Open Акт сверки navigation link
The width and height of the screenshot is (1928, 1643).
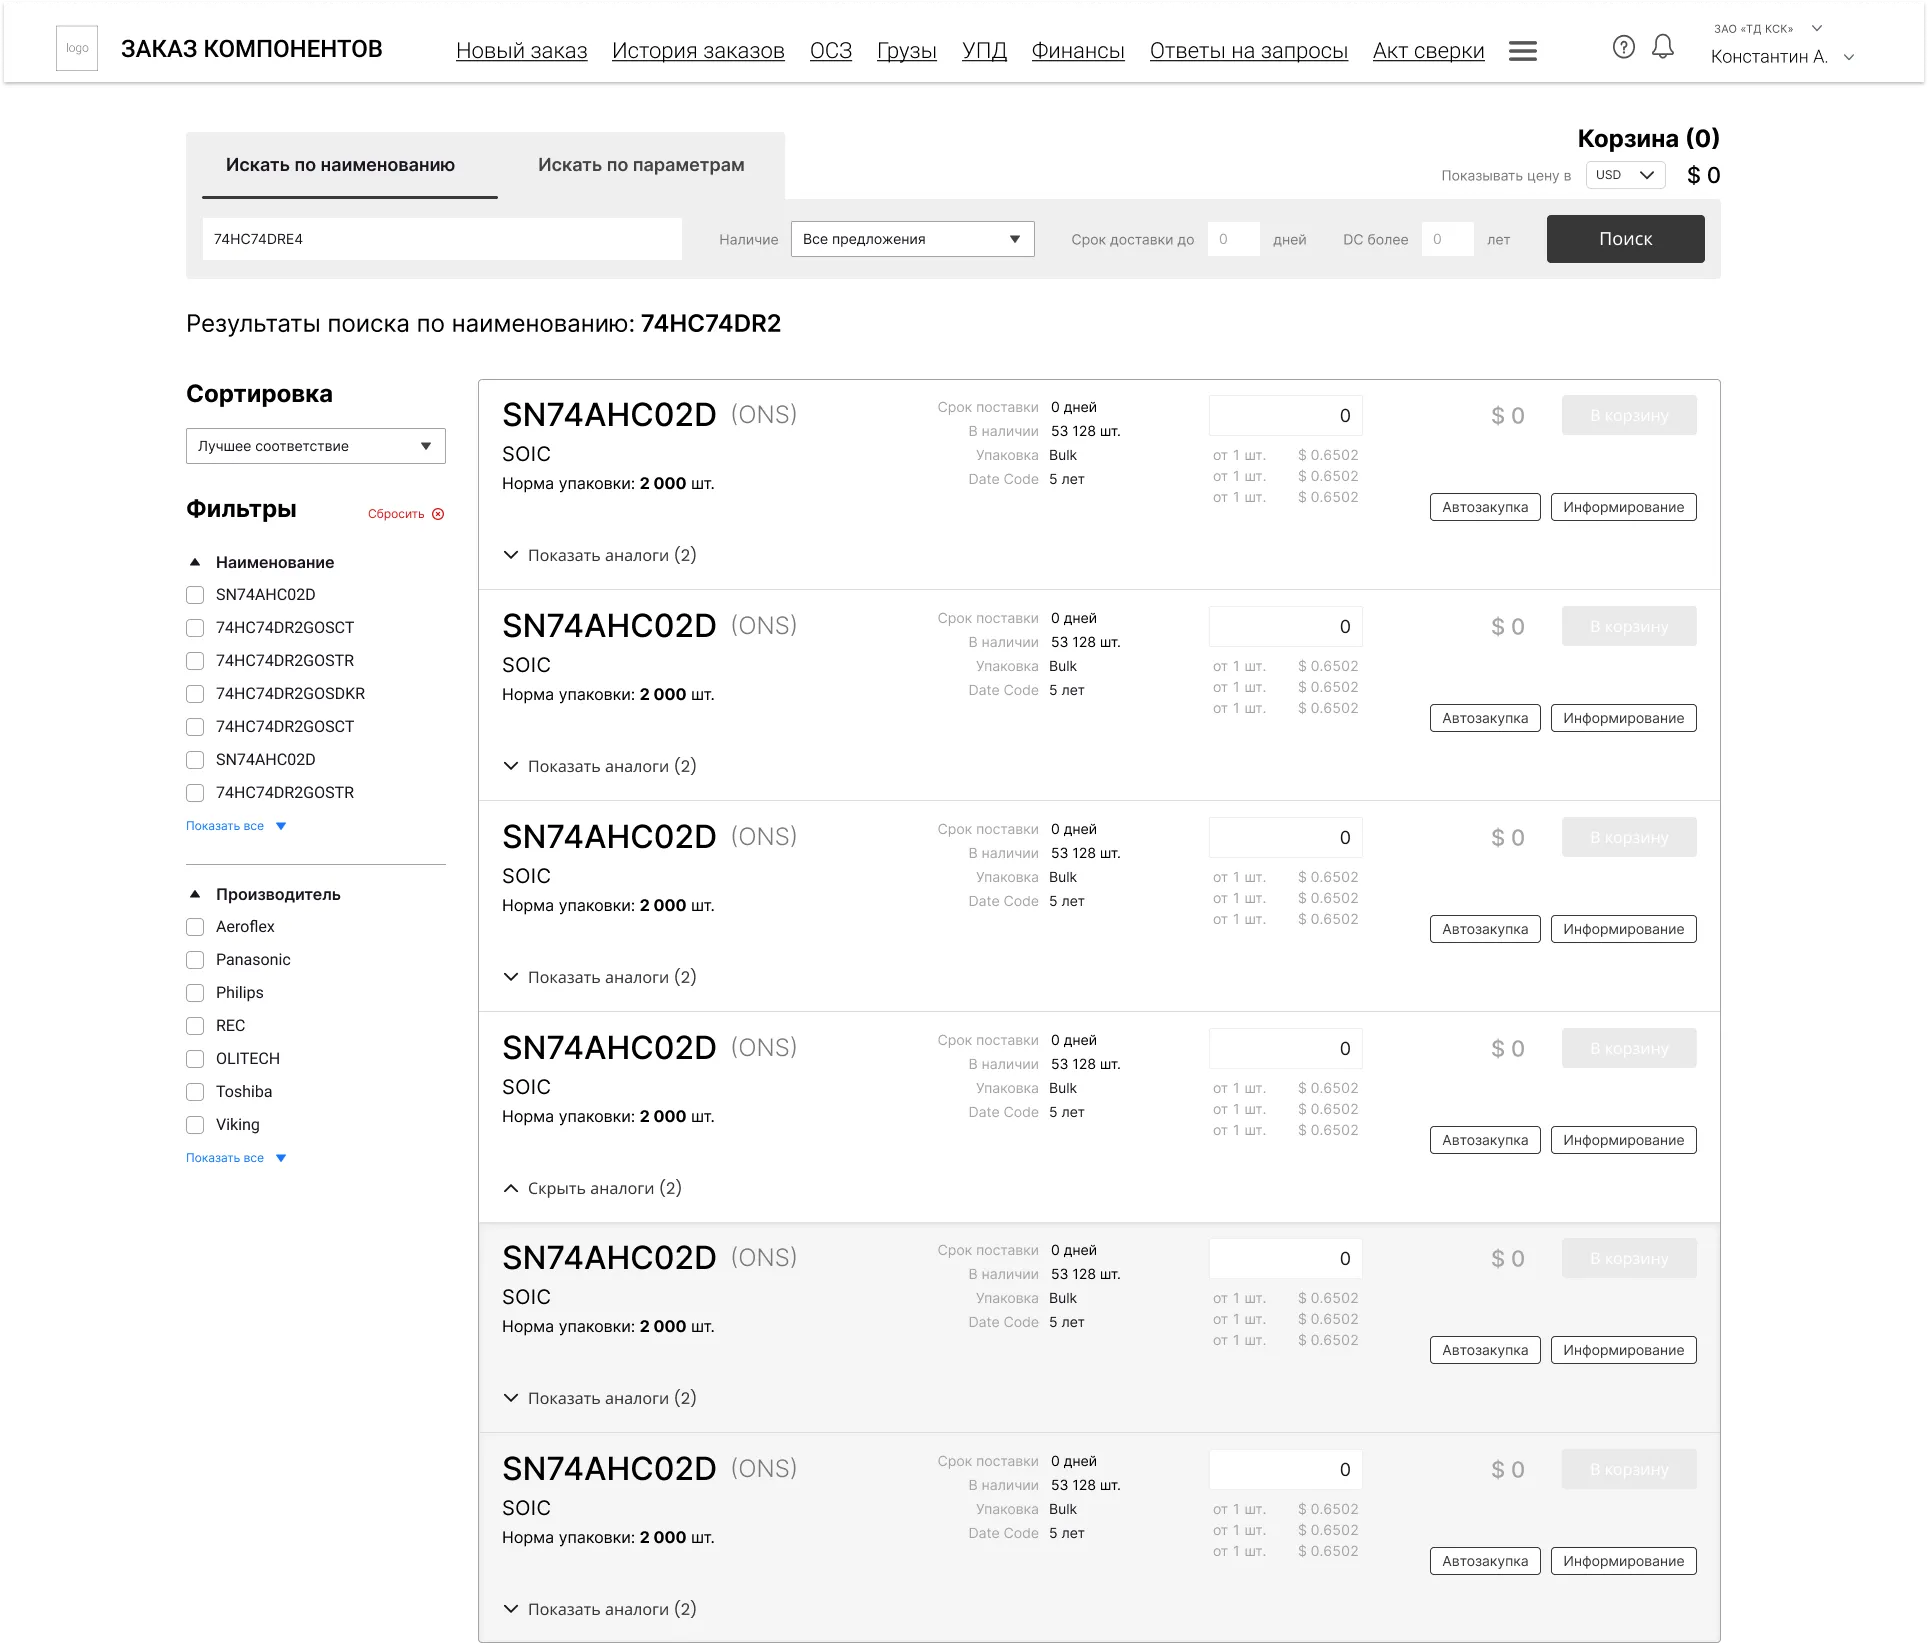pyautogui.click(x=1428, y=51)
